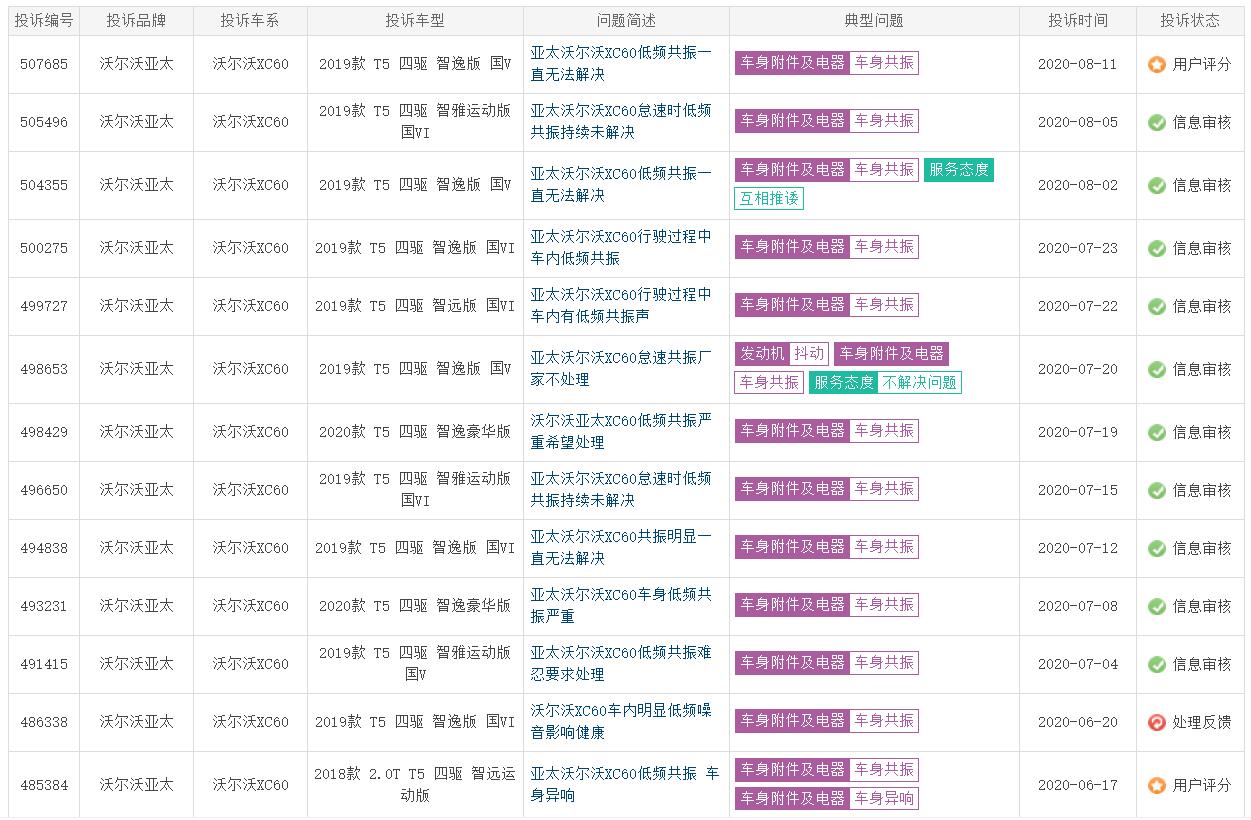Open link 亚太沃尔沃XC60怠速共振厂家不处理
1251x820 pixels.
coord(620,368)
